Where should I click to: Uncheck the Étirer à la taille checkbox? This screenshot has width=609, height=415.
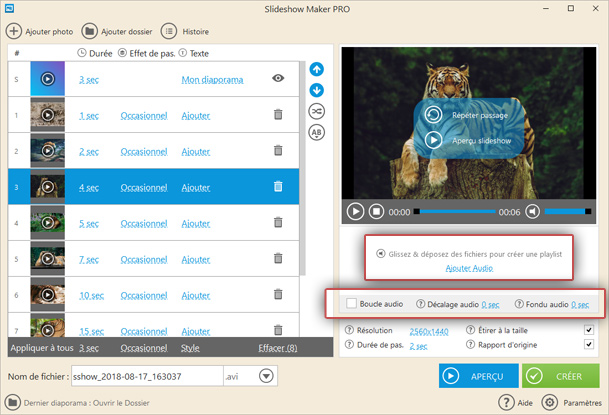tap(589, 330)
